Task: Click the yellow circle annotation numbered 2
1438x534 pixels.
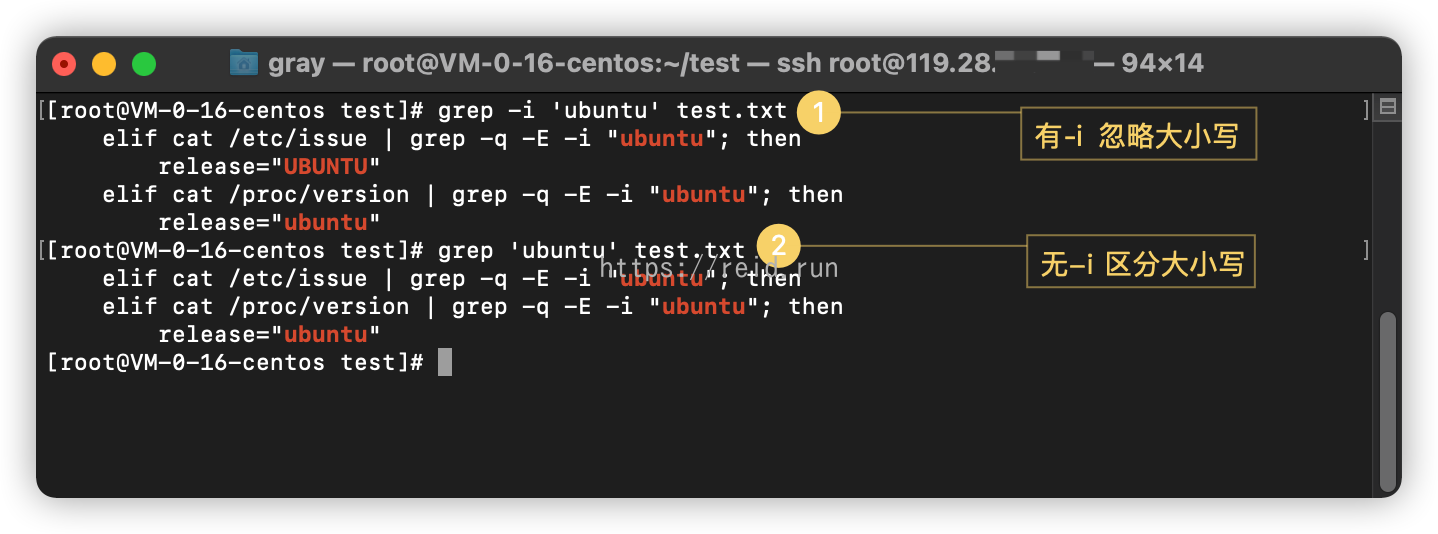Action: coord(779,246)
